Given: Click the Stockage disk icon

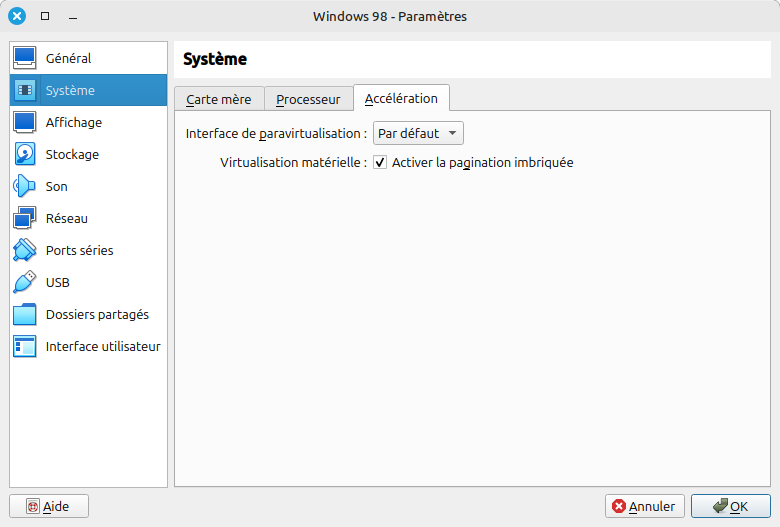Looking at the screenshot, I should point(24,154).
